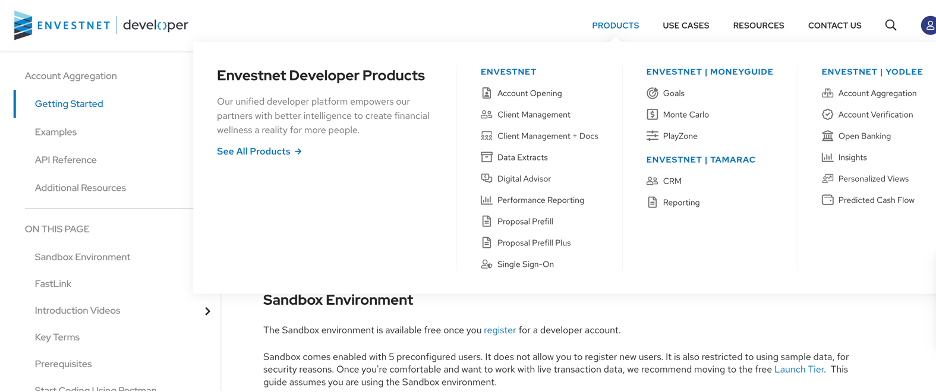Click the Predicted Cash Flow wallet icon
The height and width of the screenshot is (392, 936).
tap(827, 200)
